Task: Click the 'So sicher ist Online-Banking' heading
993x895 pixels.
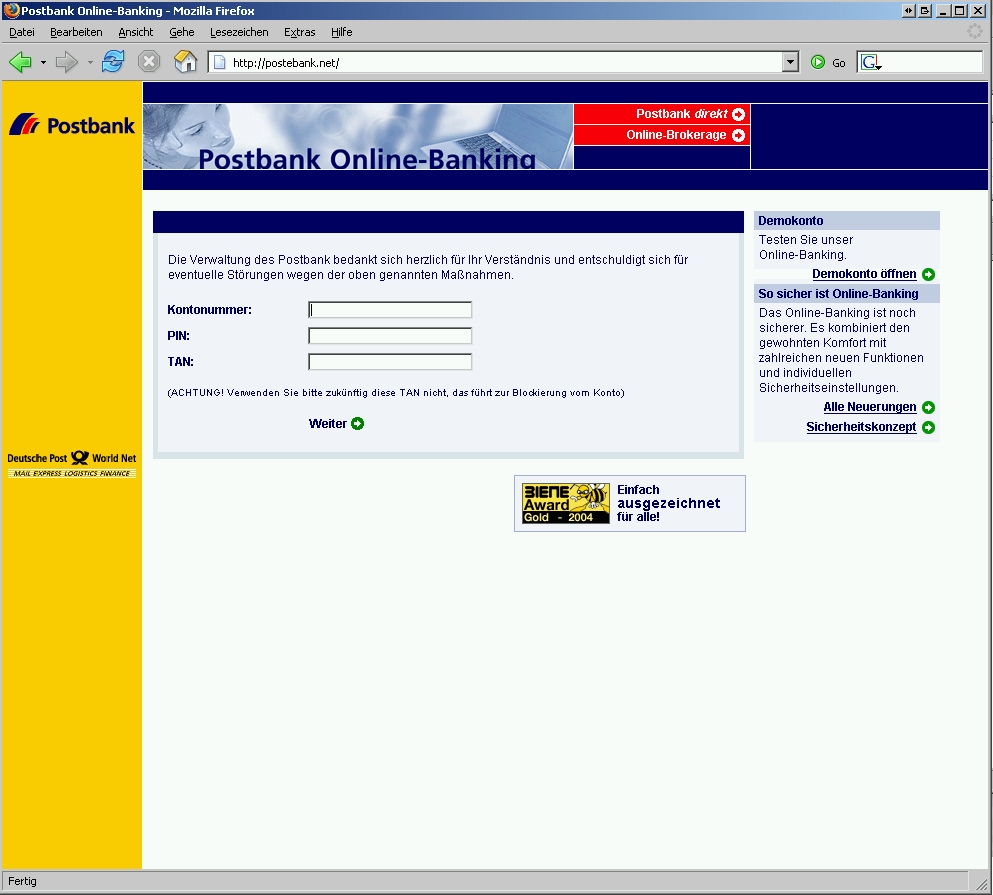Action: (838, 293)
